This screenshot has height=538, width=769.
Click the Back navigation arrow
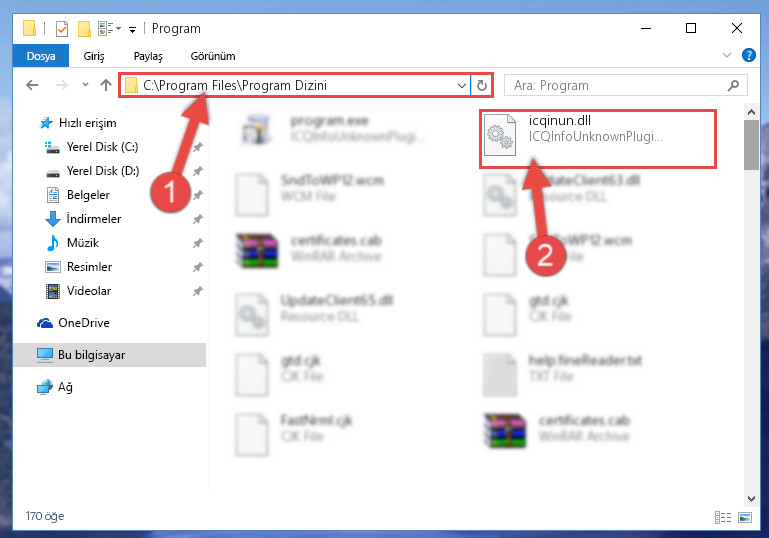coord(32,85)
